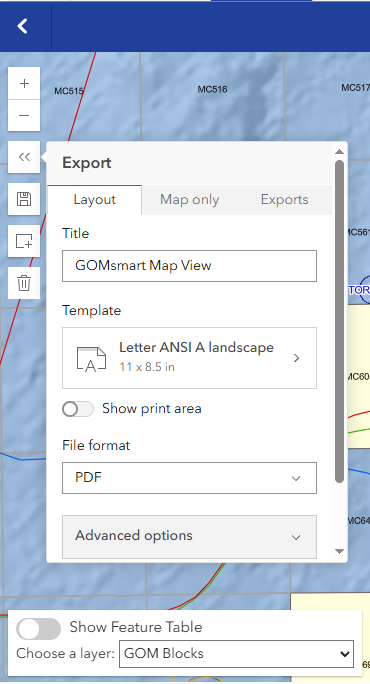Open the GOM Blocks layer dropdown

tap(236, 653)
